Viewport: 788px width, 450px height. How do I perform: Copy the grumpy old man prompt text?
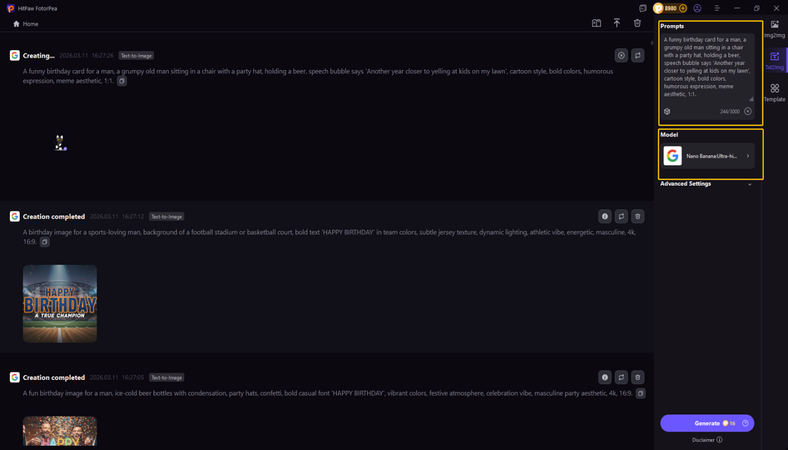[122, 81]
